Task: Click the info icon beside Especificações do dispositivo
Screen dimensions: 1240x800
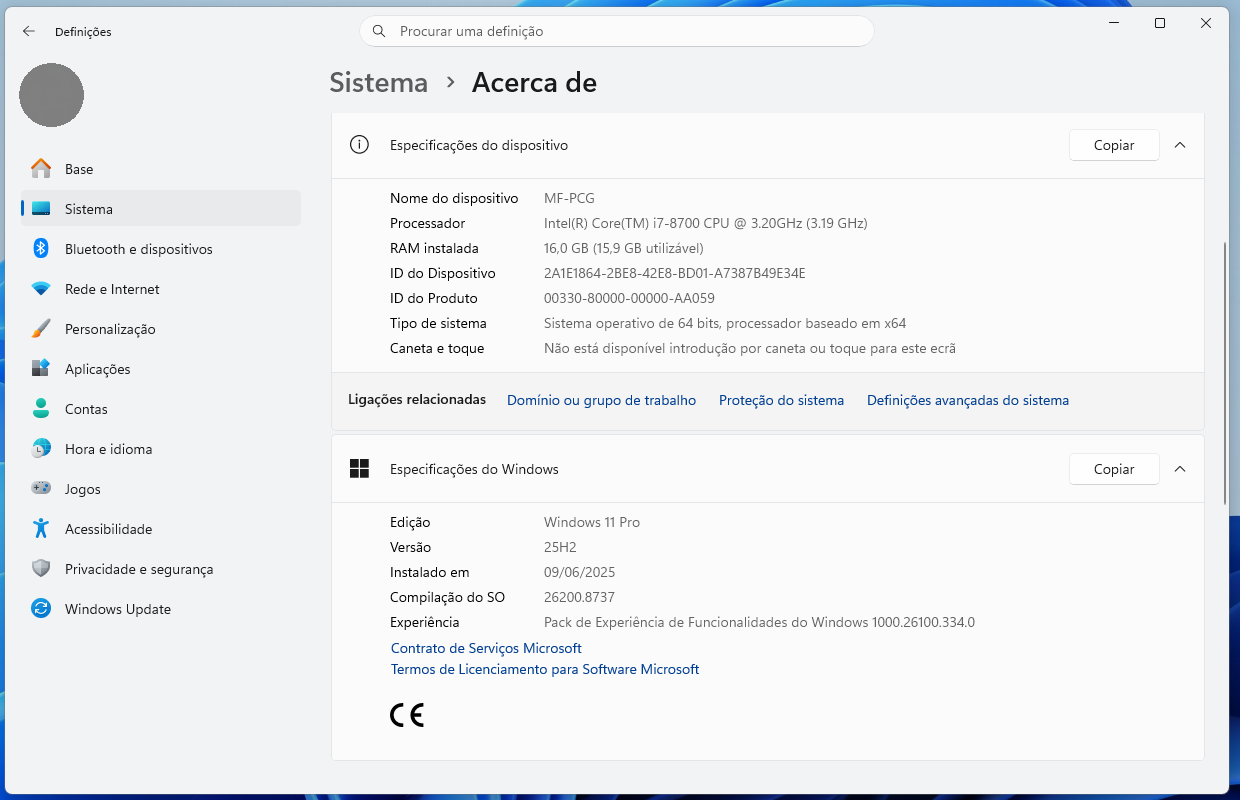Action: tap(359, 145)
